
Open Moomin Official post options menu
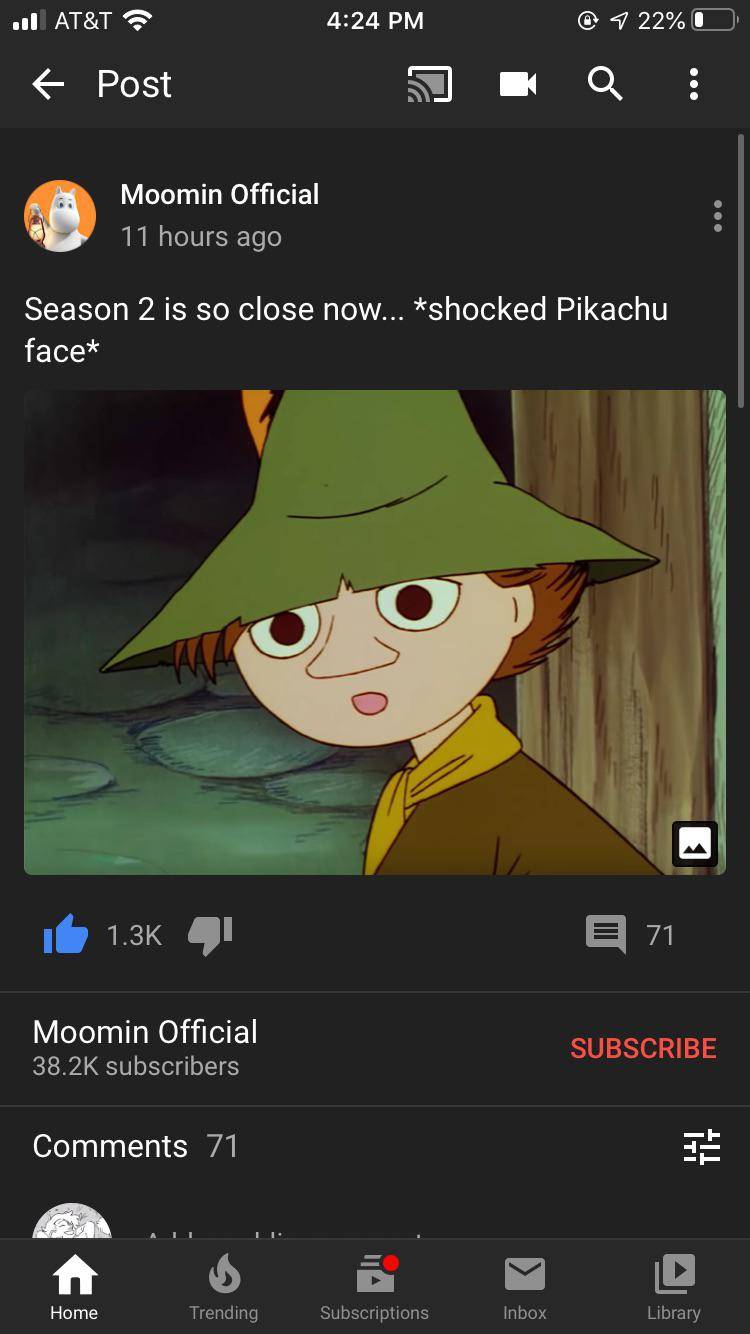pos(717,216)
